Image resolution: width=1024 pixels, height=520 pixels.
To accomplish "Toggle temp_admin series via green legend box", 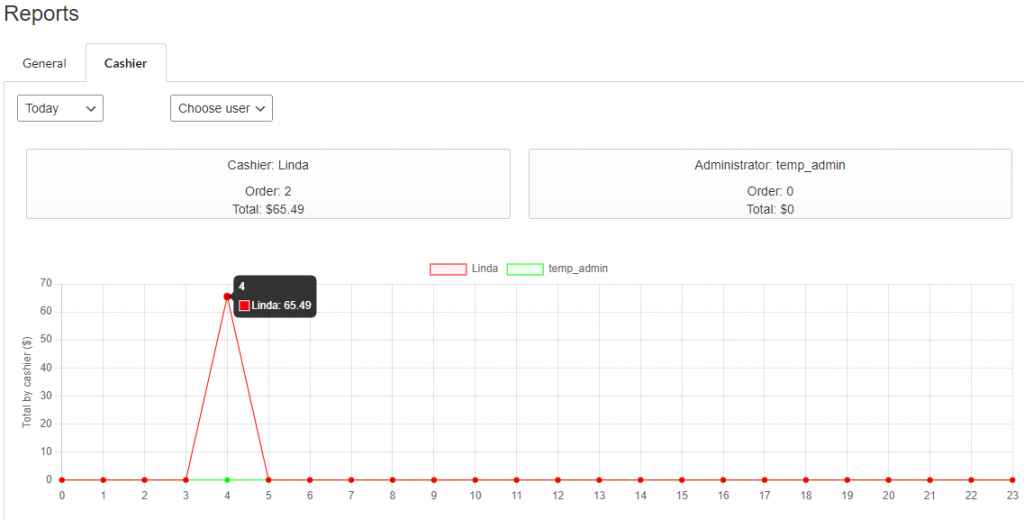I will tap(525, 269).
